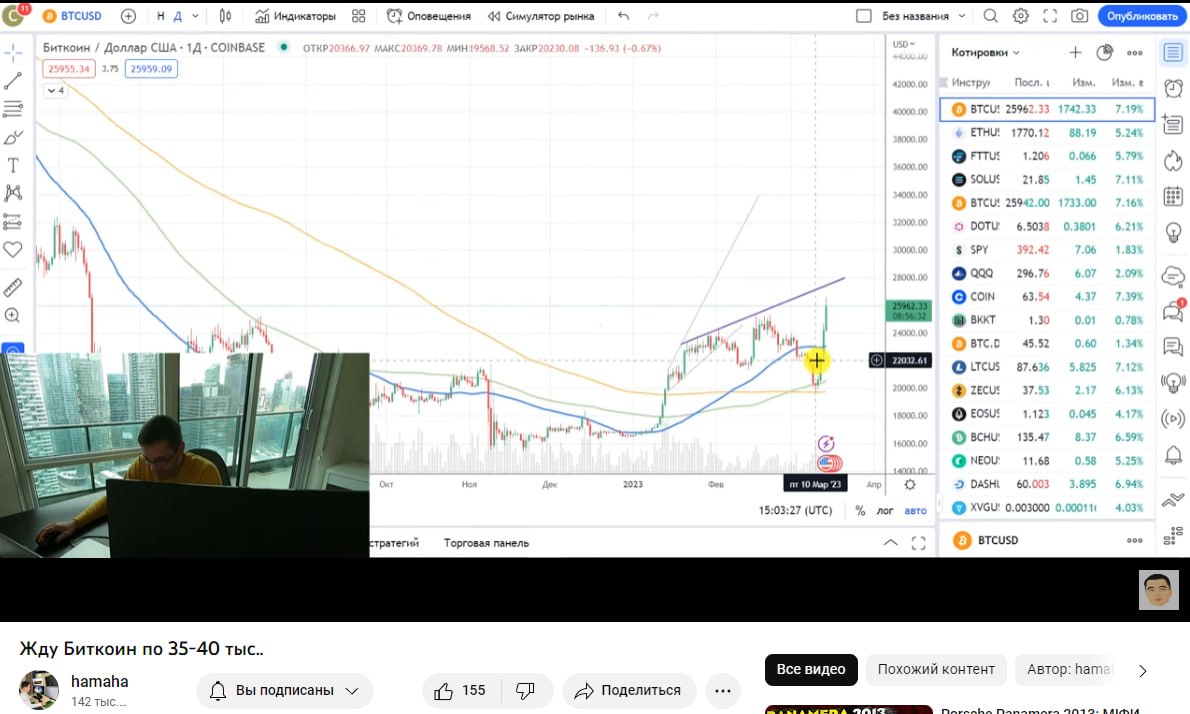1190x714 pixels.
Task: Click the 15:03:27 (UTC) timezone clock
Action: pyautogui.click(x=795, y=511)
